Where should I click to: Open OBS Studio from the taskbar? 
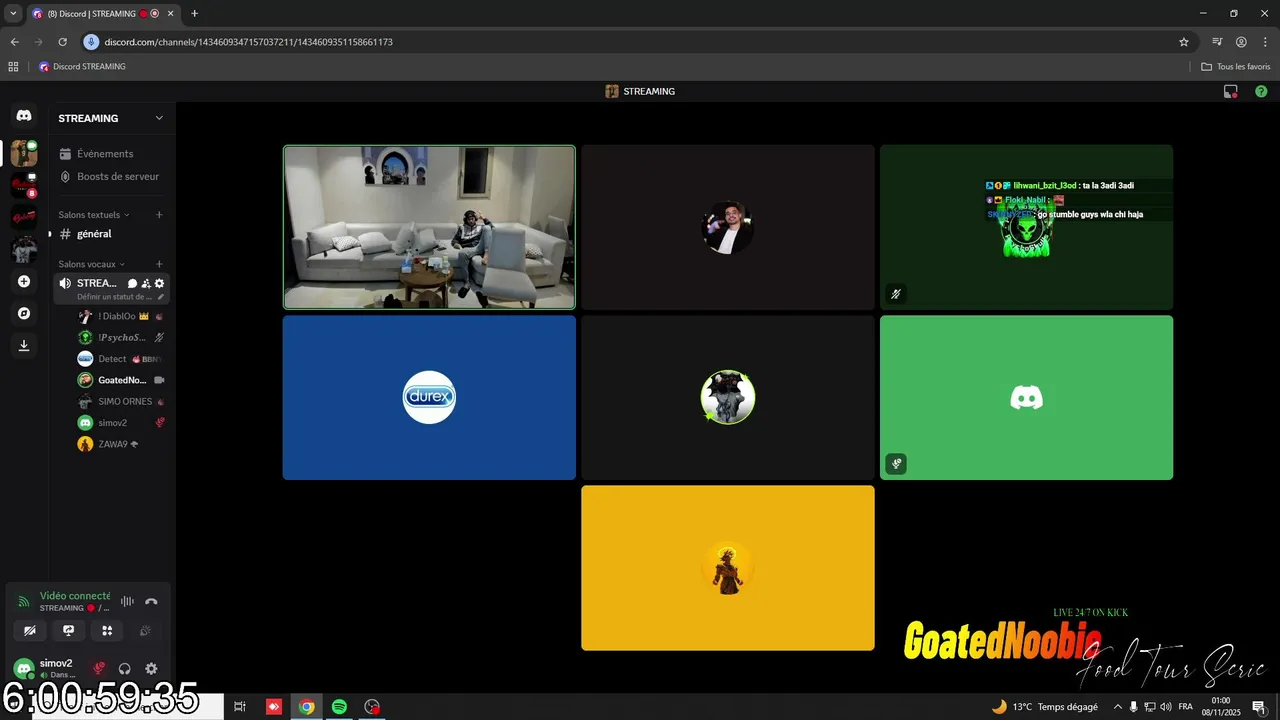[x=372, y=707]
